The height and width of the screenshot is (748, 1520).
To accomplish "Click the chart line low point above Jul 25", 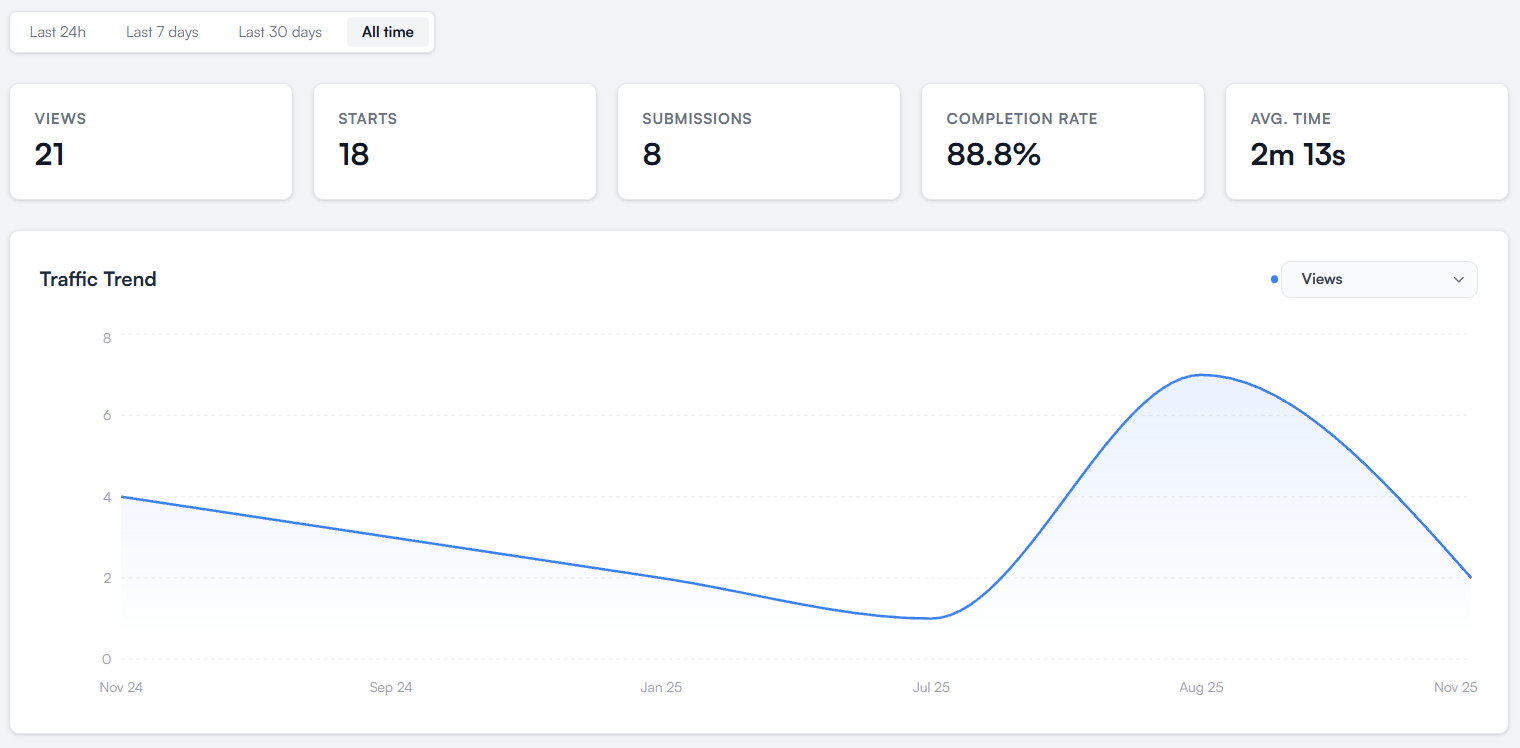I will coord(931,618).
